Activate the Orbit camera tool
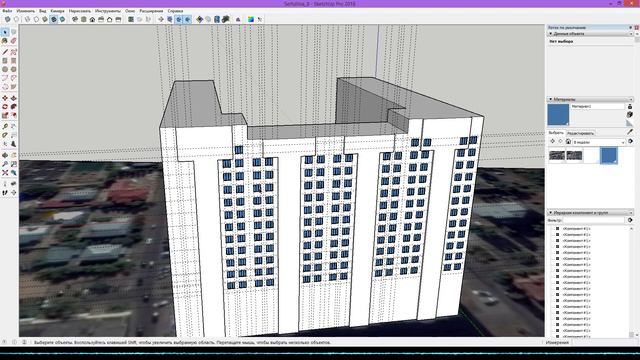This screenshot has width=640, height=360. [5, 156]
